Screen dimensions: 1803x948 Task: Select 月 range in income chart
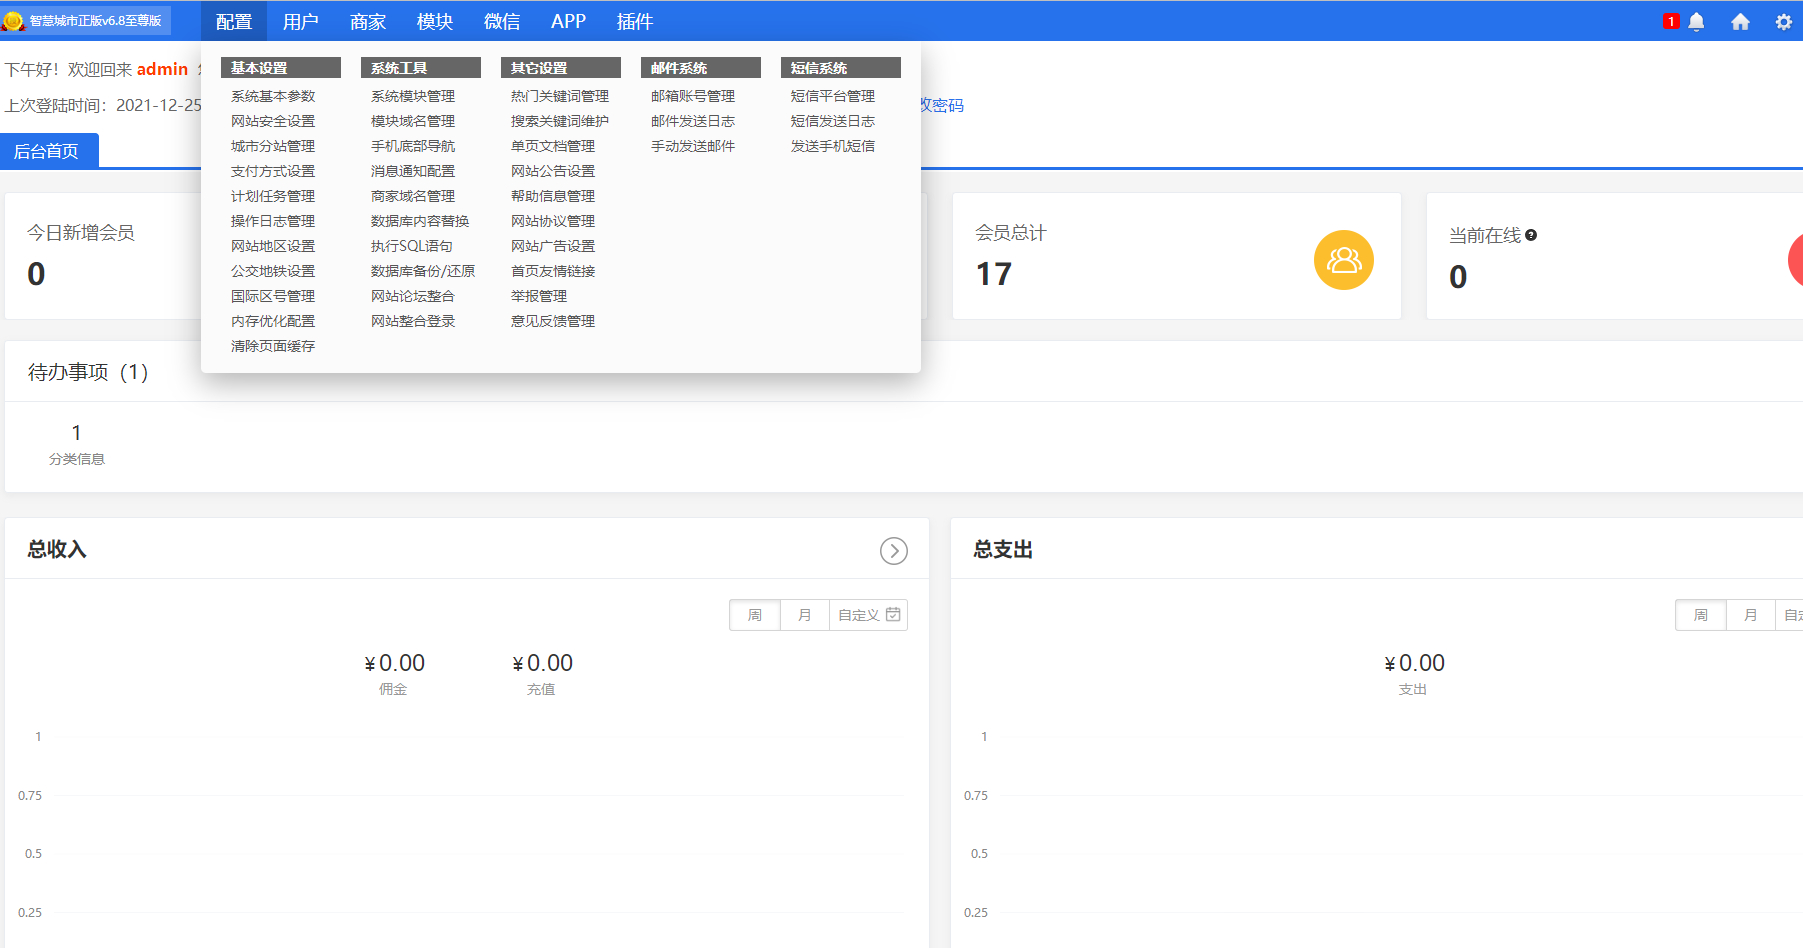tap(805, 615)
